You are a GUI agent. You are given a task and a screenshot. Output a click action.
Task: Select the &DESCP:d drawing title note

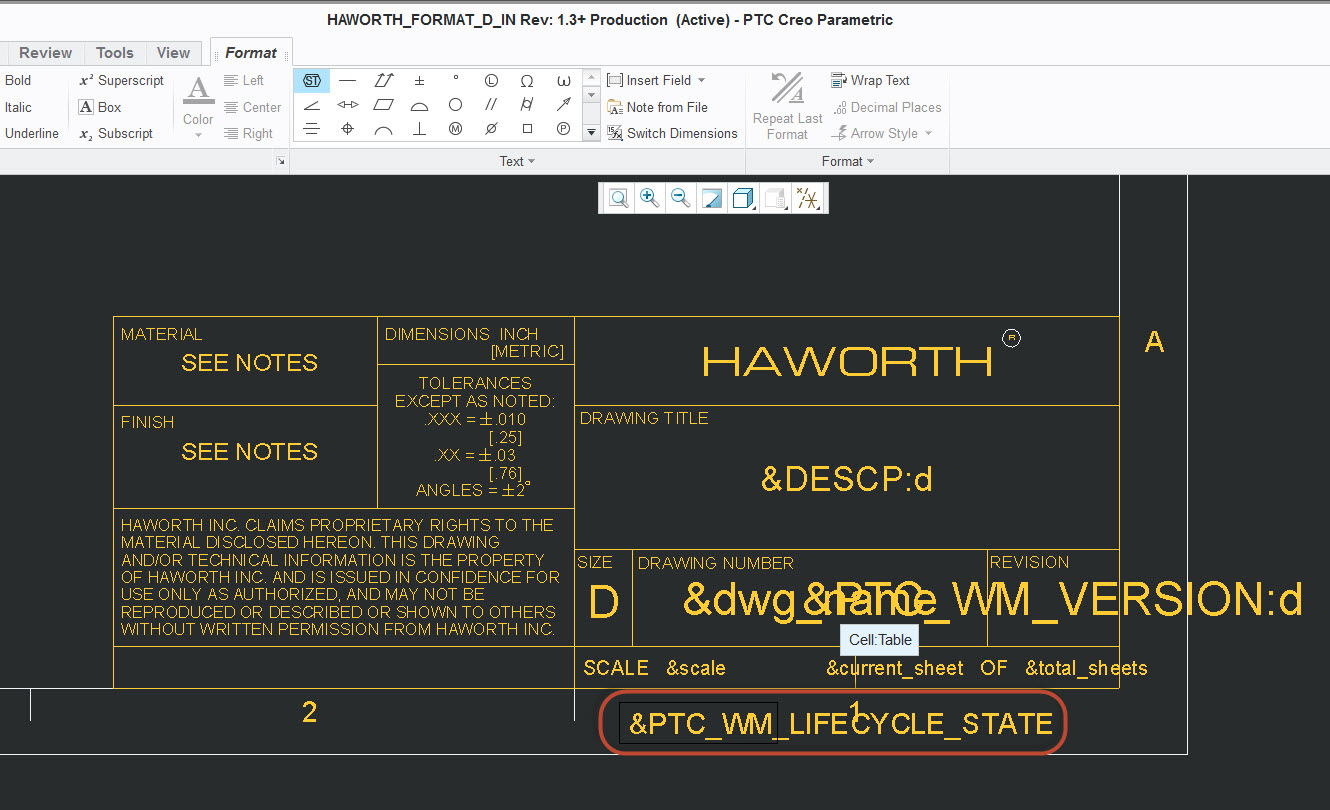click(x=847, y=480)
